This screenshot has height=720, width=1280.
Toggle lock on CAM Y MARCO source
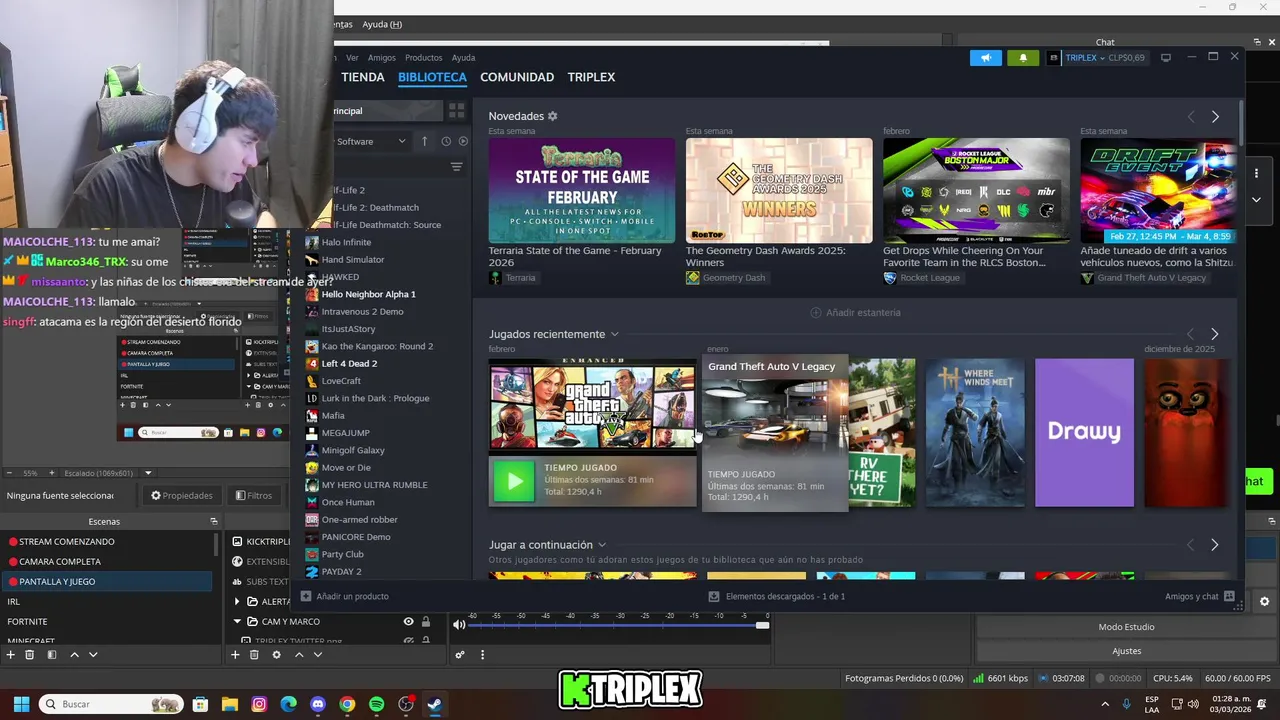[x=426, y=621]
